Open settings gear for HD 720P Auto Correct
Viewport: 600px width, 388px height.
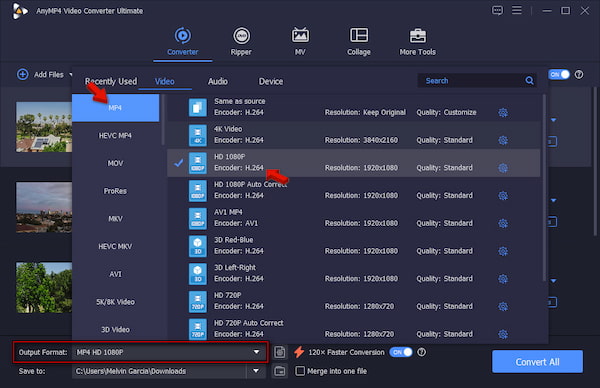(503, 334)
